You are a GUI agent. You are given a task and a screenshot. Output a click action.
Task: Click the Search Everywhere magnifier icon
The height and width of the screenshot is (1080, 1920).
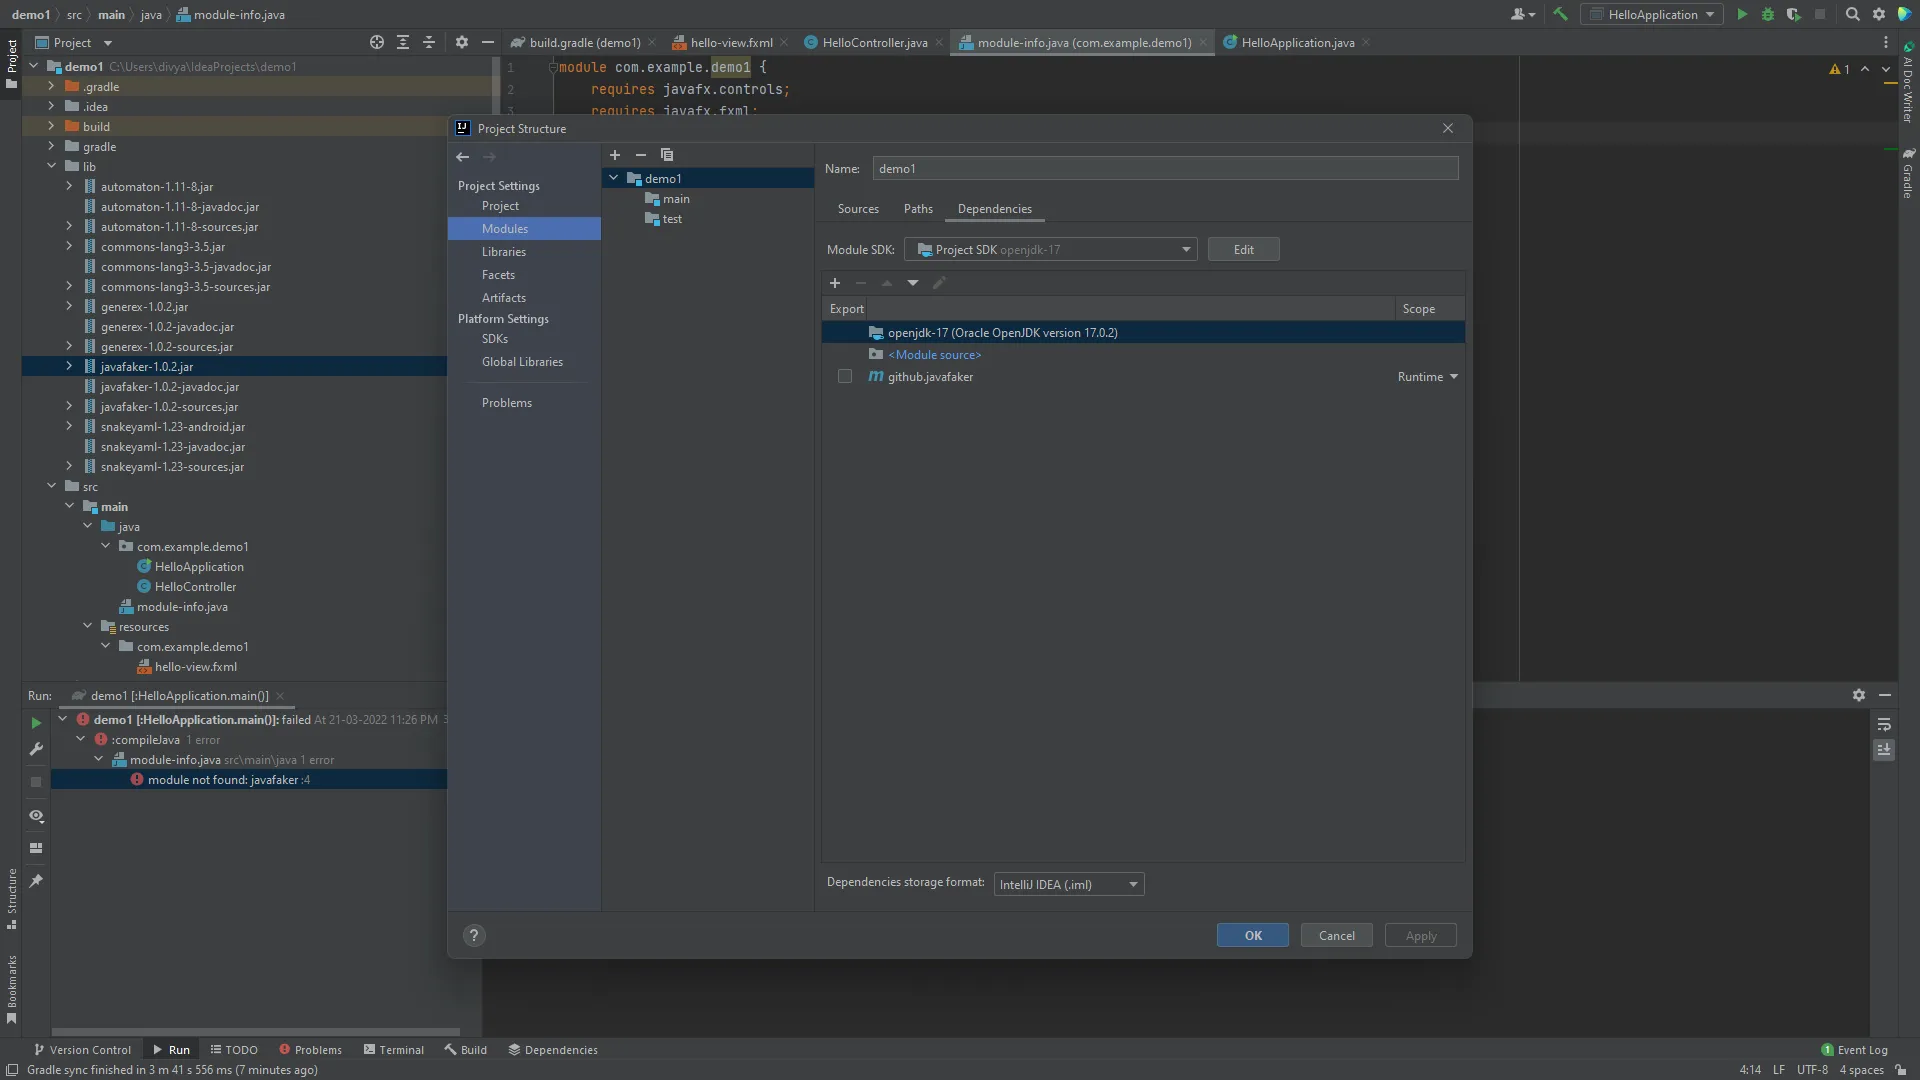[1852, 14]
